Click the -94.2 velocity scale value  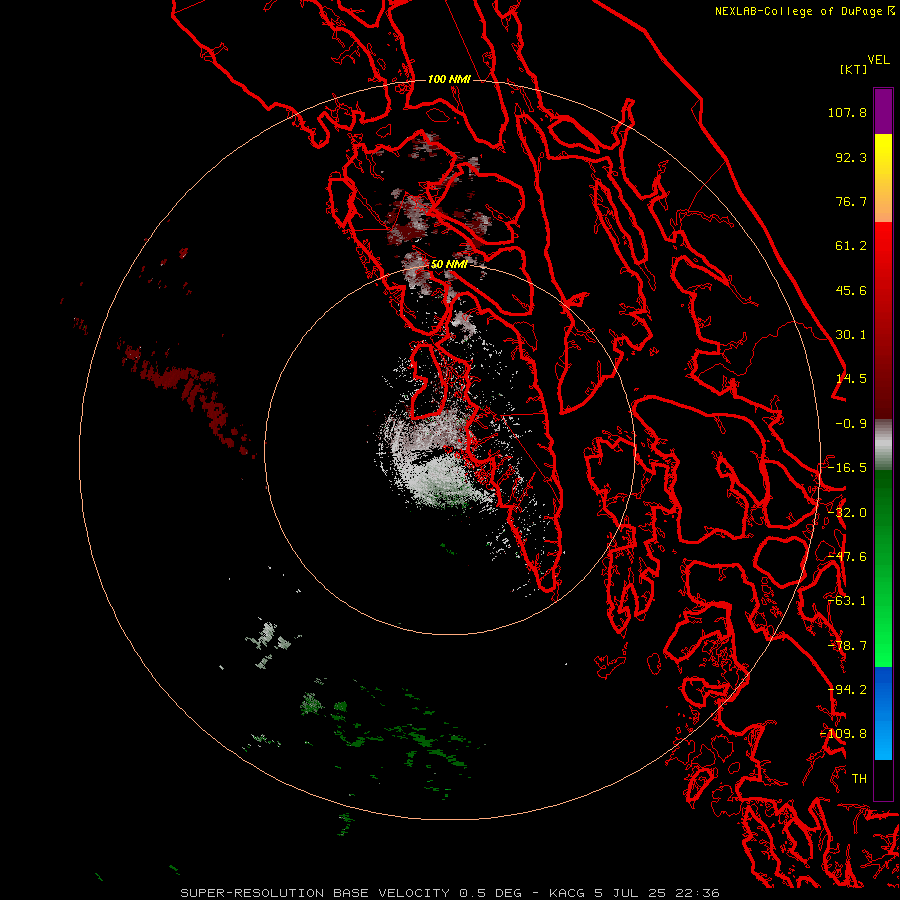pyautogui.click(x=847, y=690)
